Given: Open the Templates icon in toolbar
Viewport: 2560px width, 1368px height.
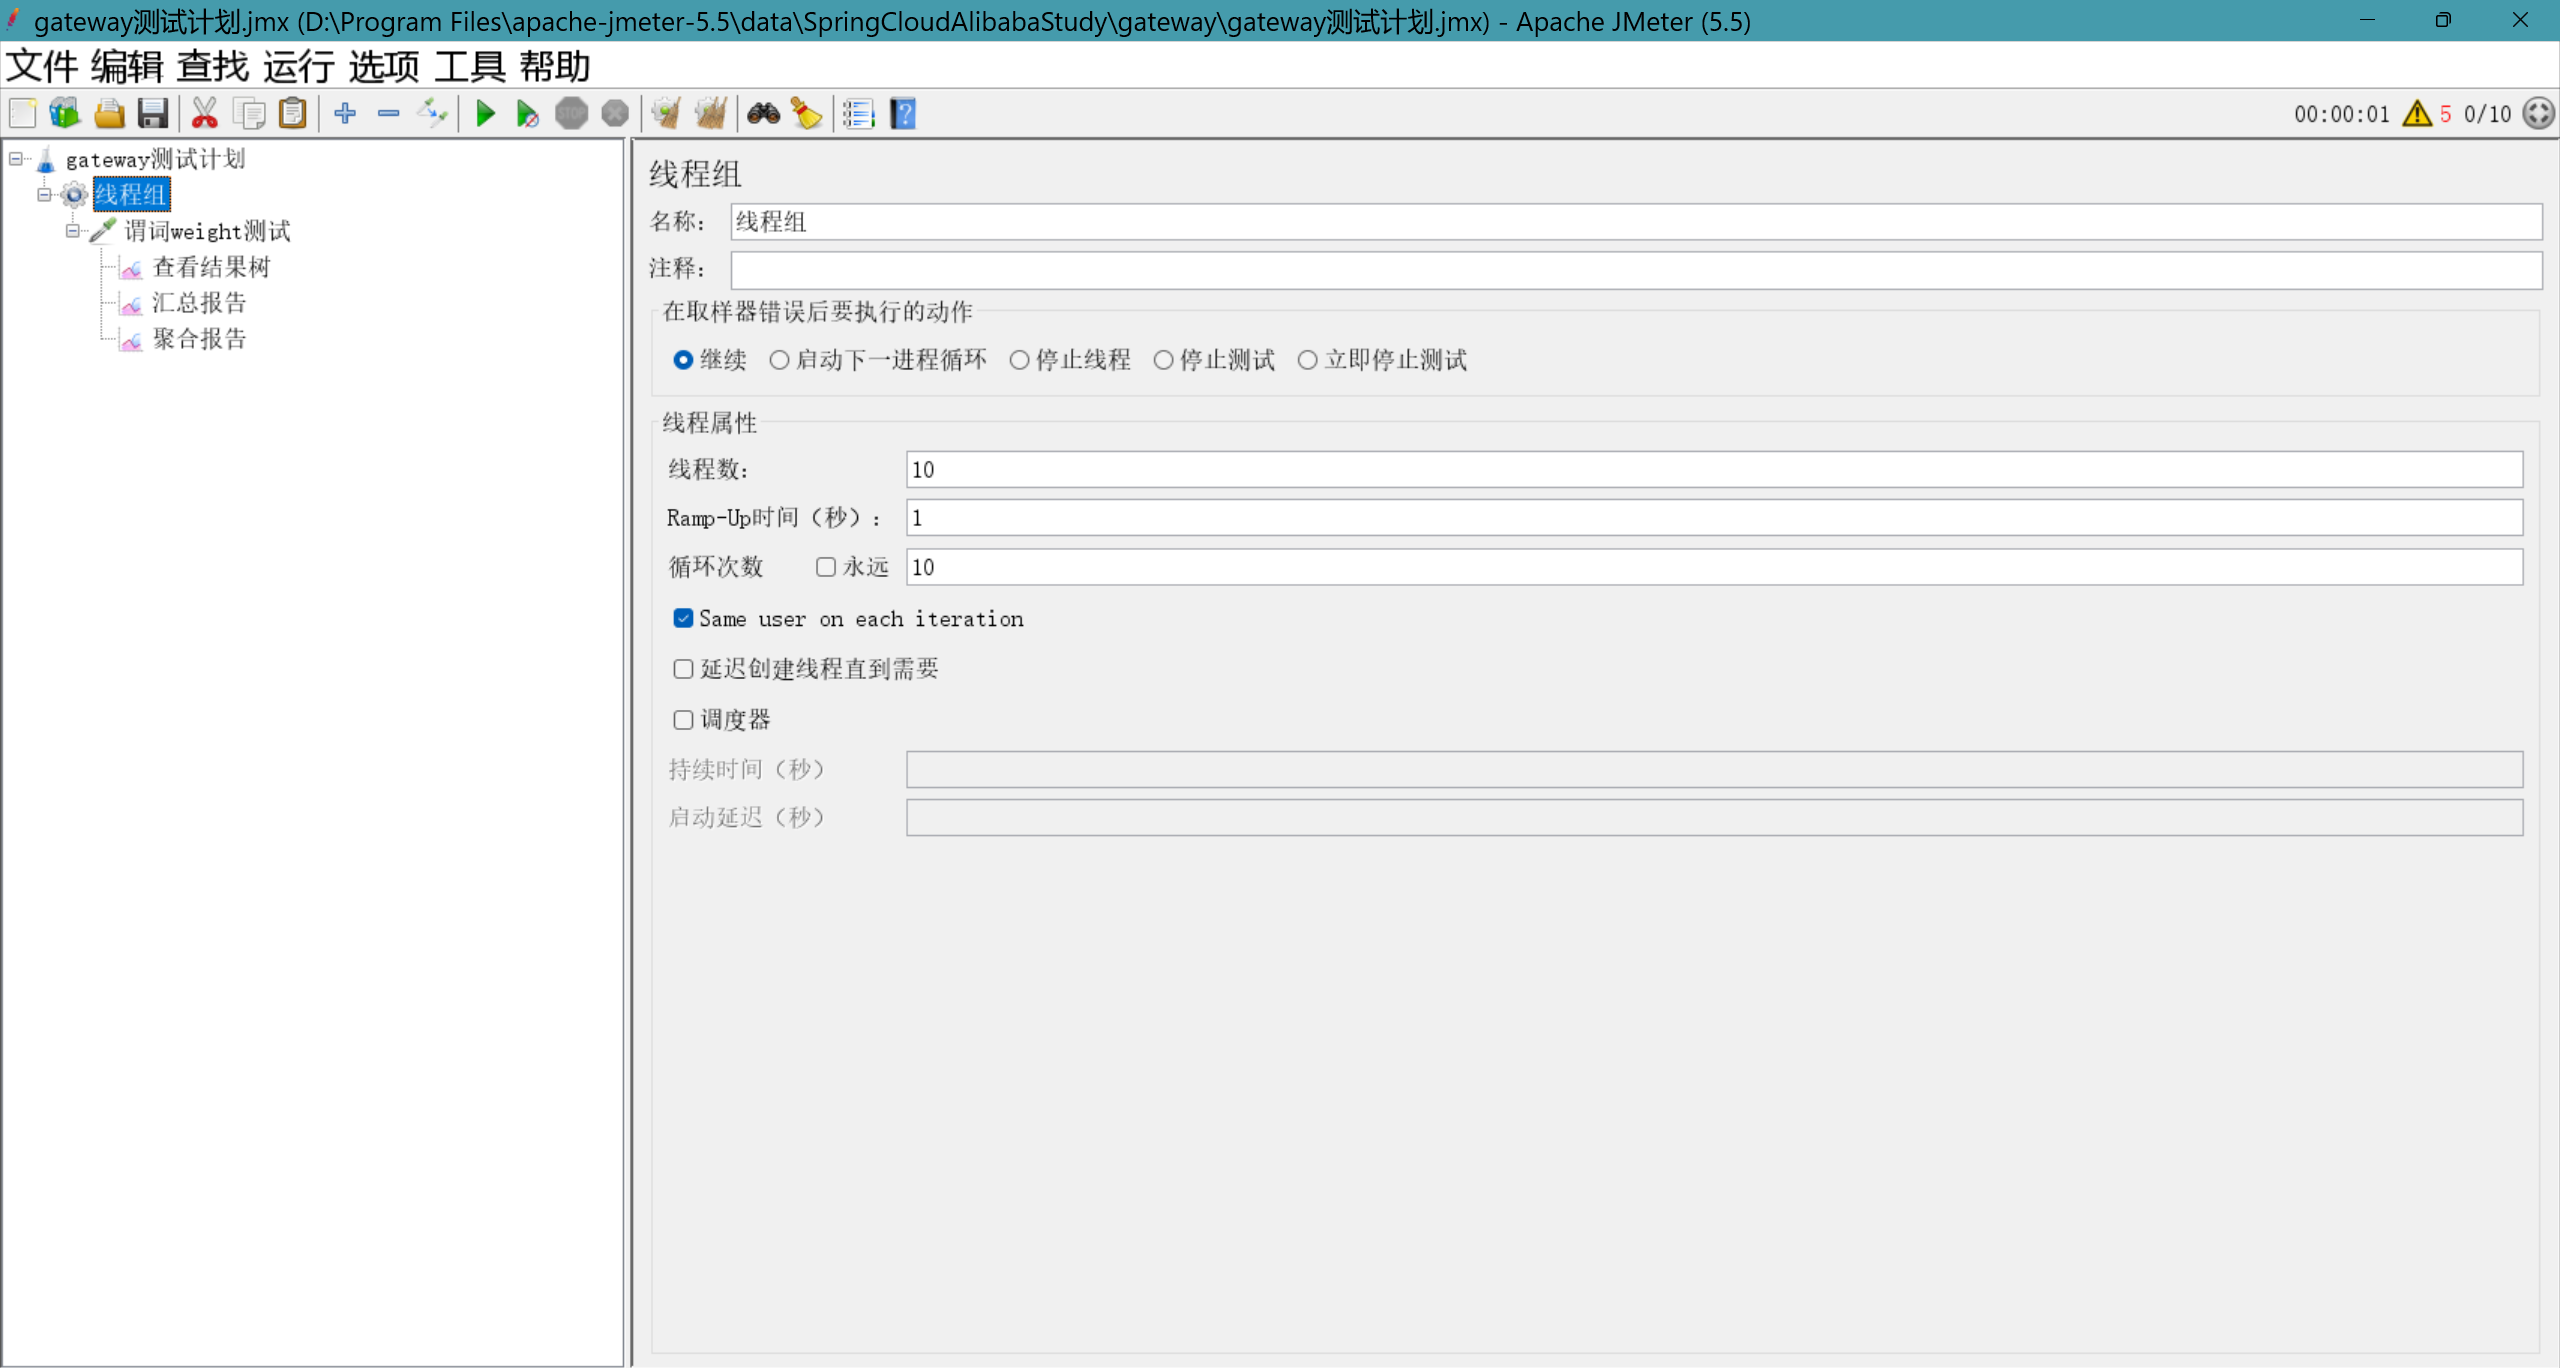Looking at the screenshot, I should pyautogui.click(x=65, y=114).
